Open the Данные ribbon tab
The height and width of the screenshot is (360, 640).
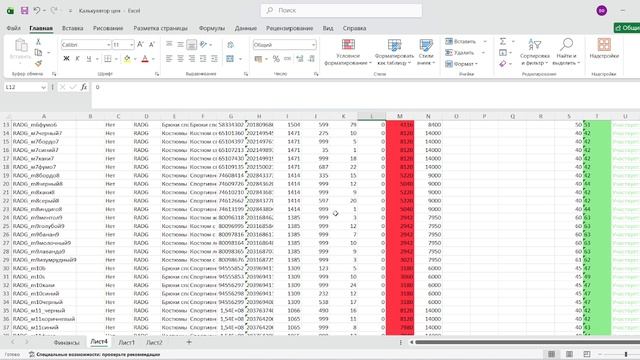point(246,28)
